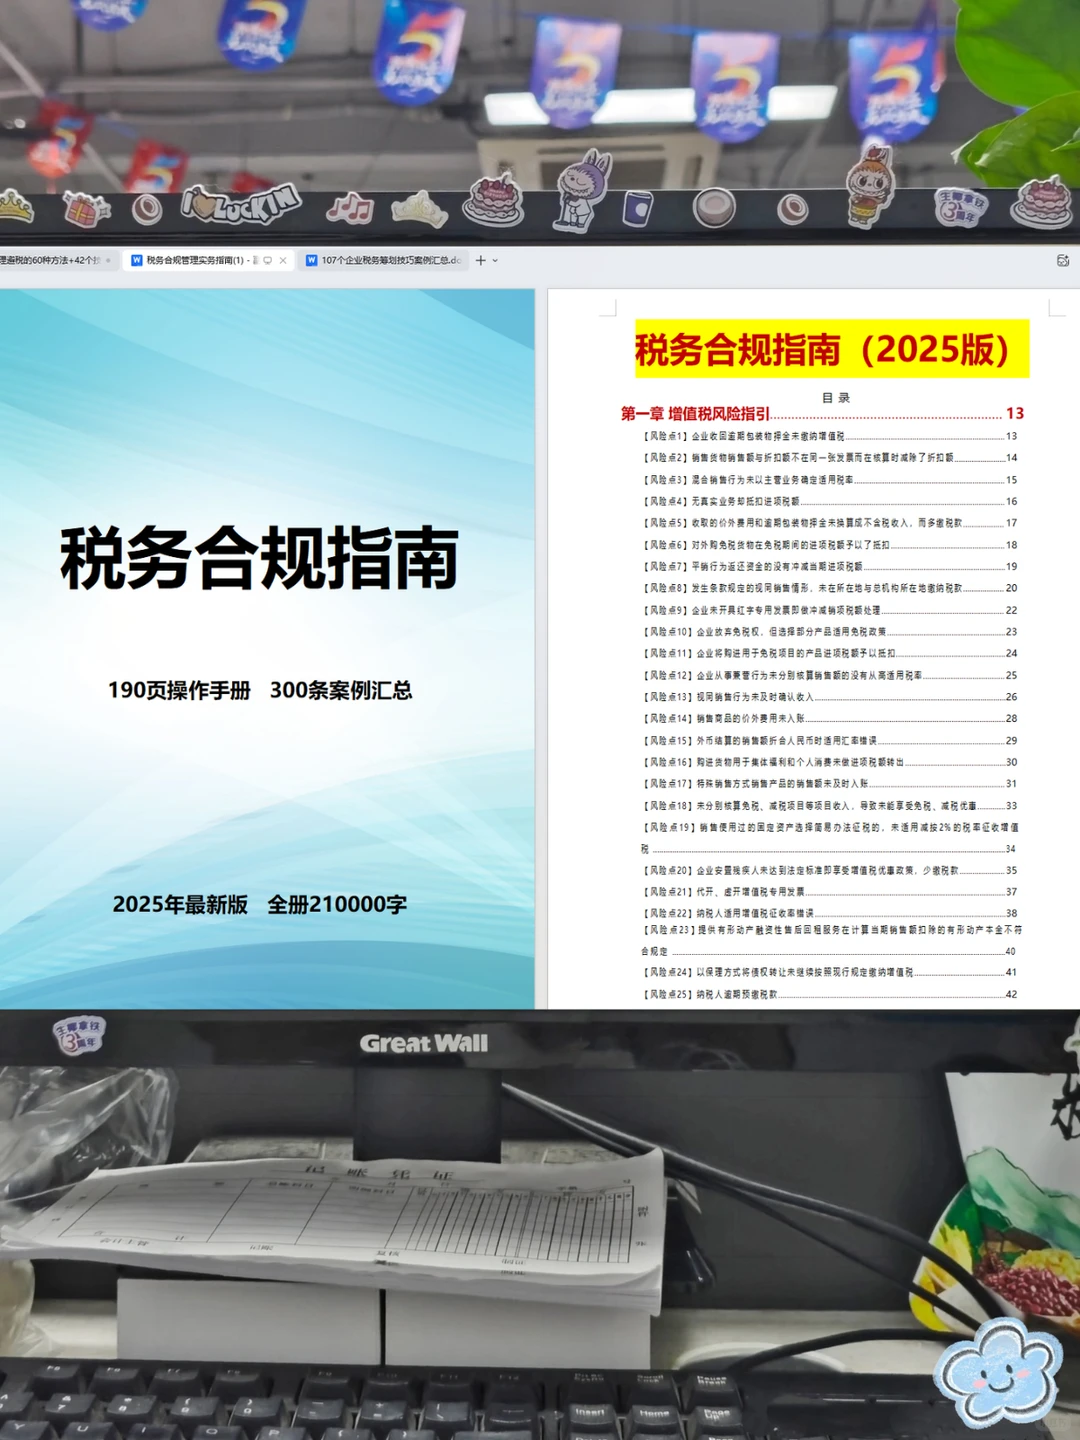The height and width of the screenshot is (1440, 1080).
Task: Open contents entry 风险点6 对外购免税货物
Action: pyautogui.click(x=828, y=544)
